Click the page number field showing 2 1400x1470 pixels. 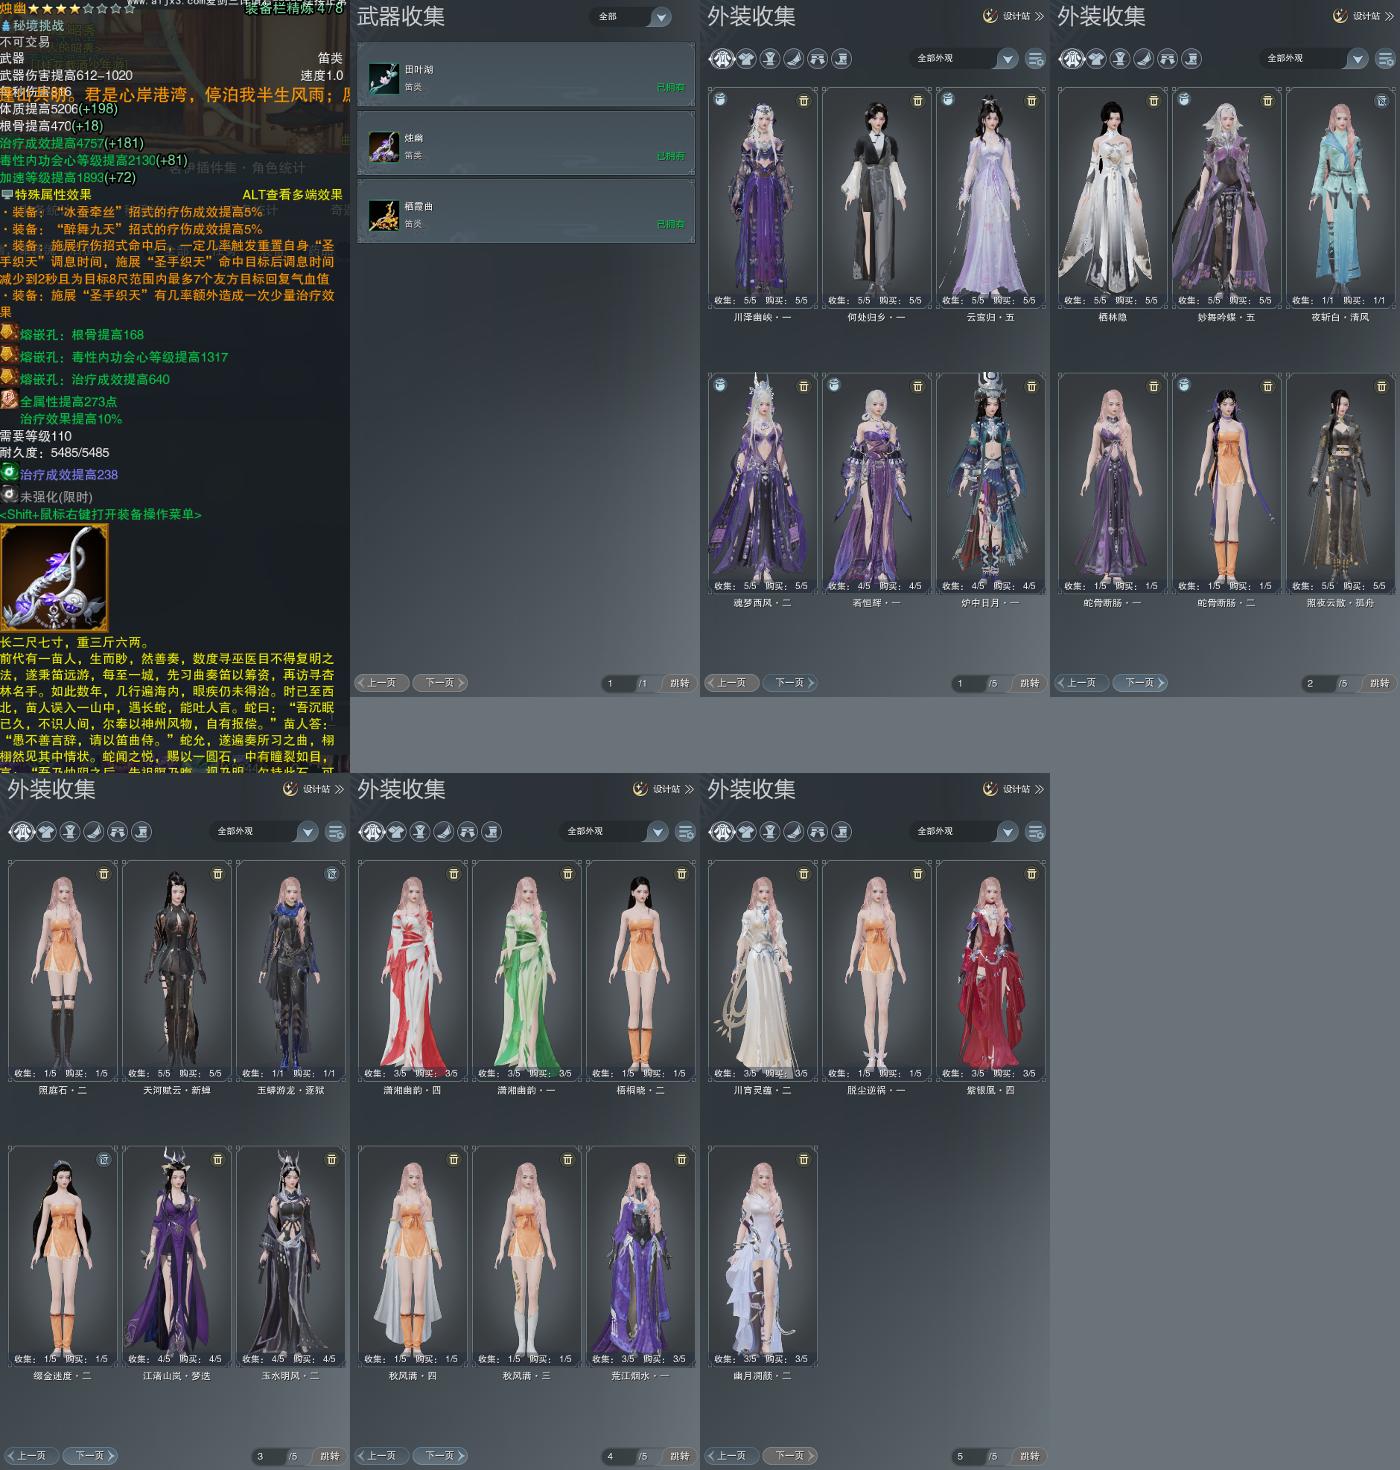(x=1319, y=683)
